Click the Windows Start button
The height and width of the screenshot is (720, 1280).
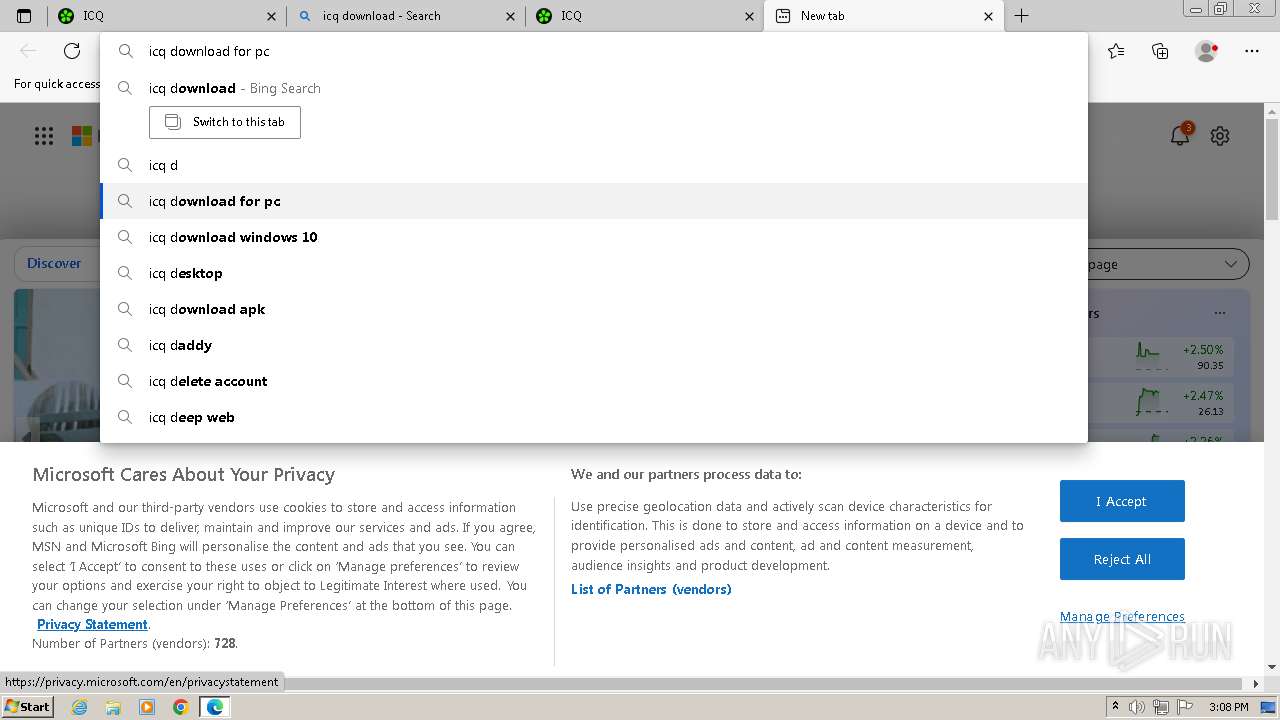(x=27, y=706)
